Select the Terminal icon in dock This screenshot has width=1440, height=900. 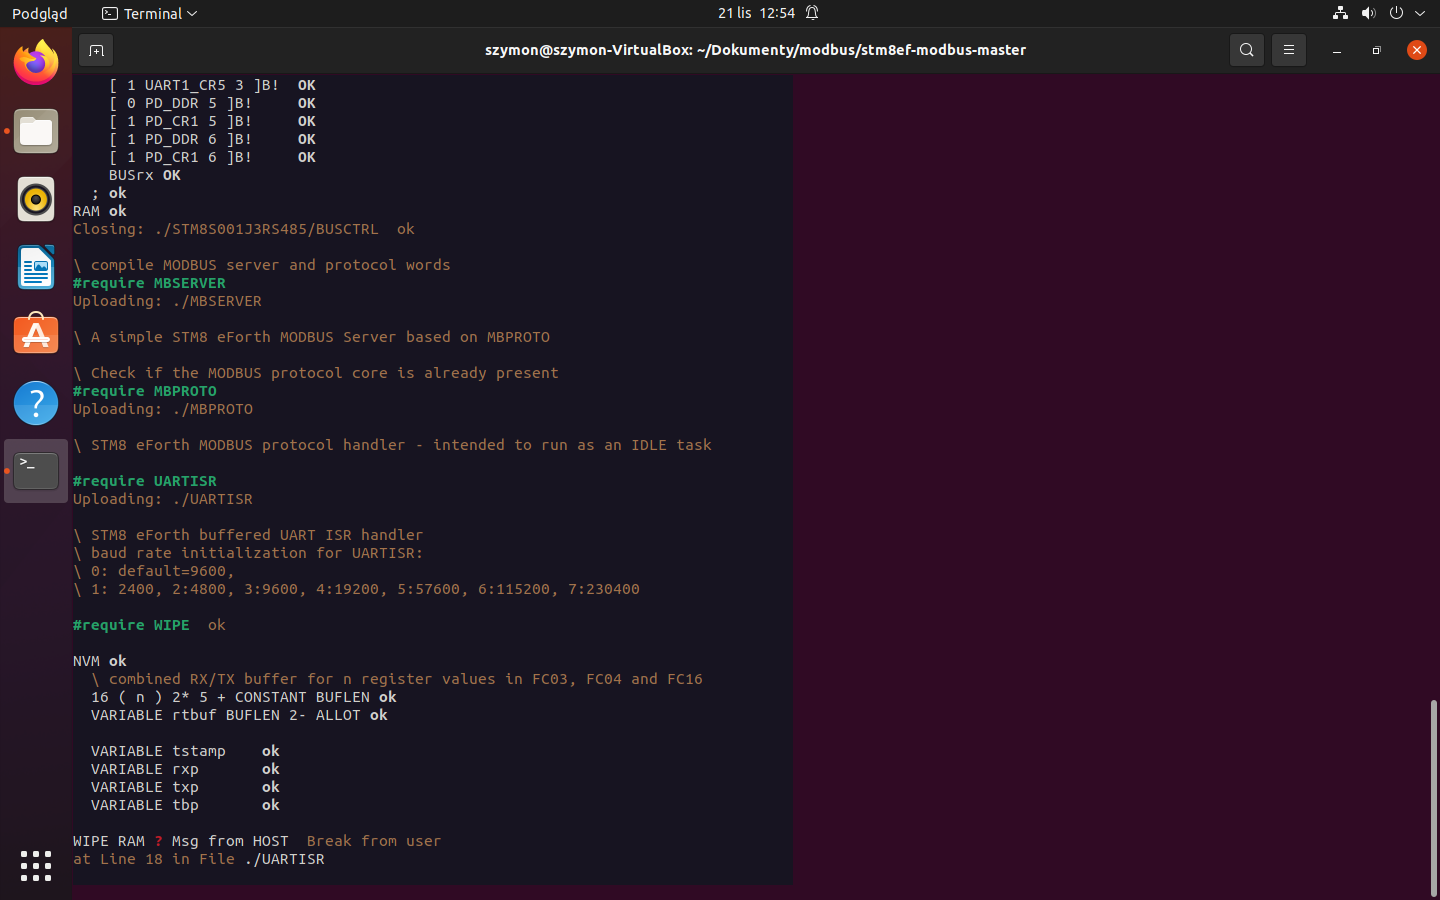coord(36,471)
